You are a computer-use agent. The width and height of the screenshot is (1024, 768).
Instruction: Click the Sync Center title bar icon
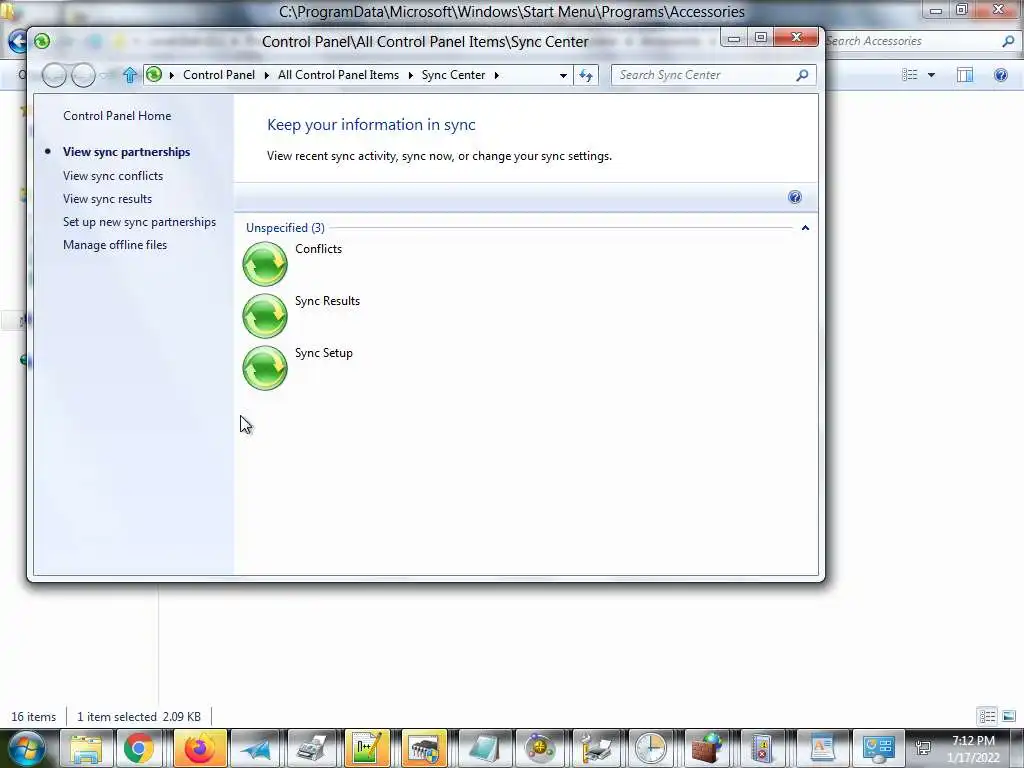tap(42, 41)
